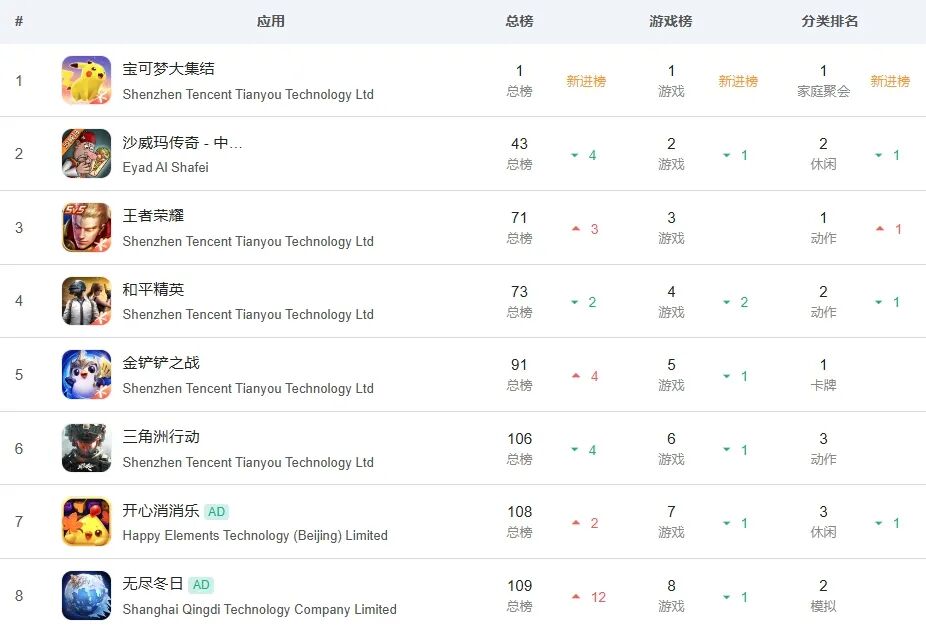This screenshot has height=631, width=926.
Task: Click the 新进榜 label in 总榜 column
Action: pyautogui.click(x=586, y=81)
